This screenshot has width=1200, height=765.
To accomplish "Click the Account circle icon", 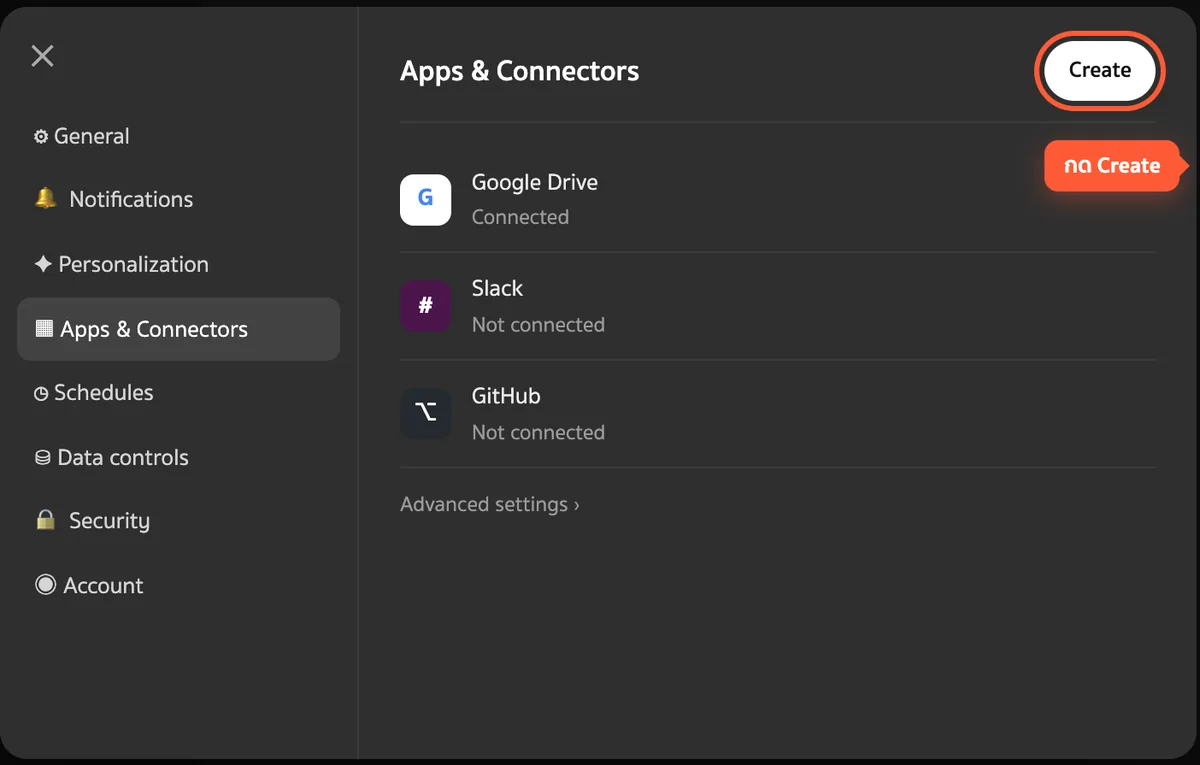I will click(45, 585).
